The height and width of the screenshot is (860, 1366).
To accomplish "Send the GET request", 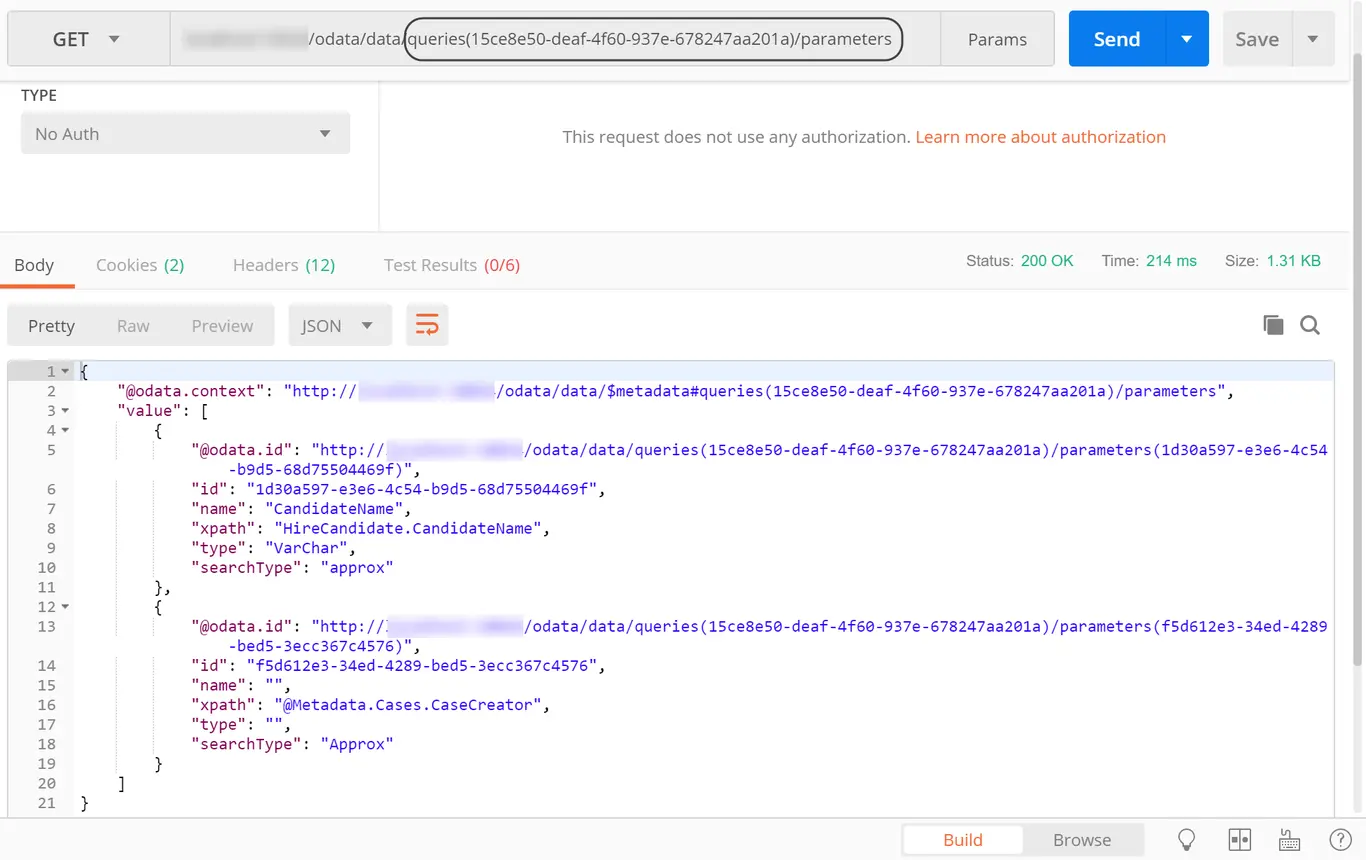I will click(x=1117, y=39).
